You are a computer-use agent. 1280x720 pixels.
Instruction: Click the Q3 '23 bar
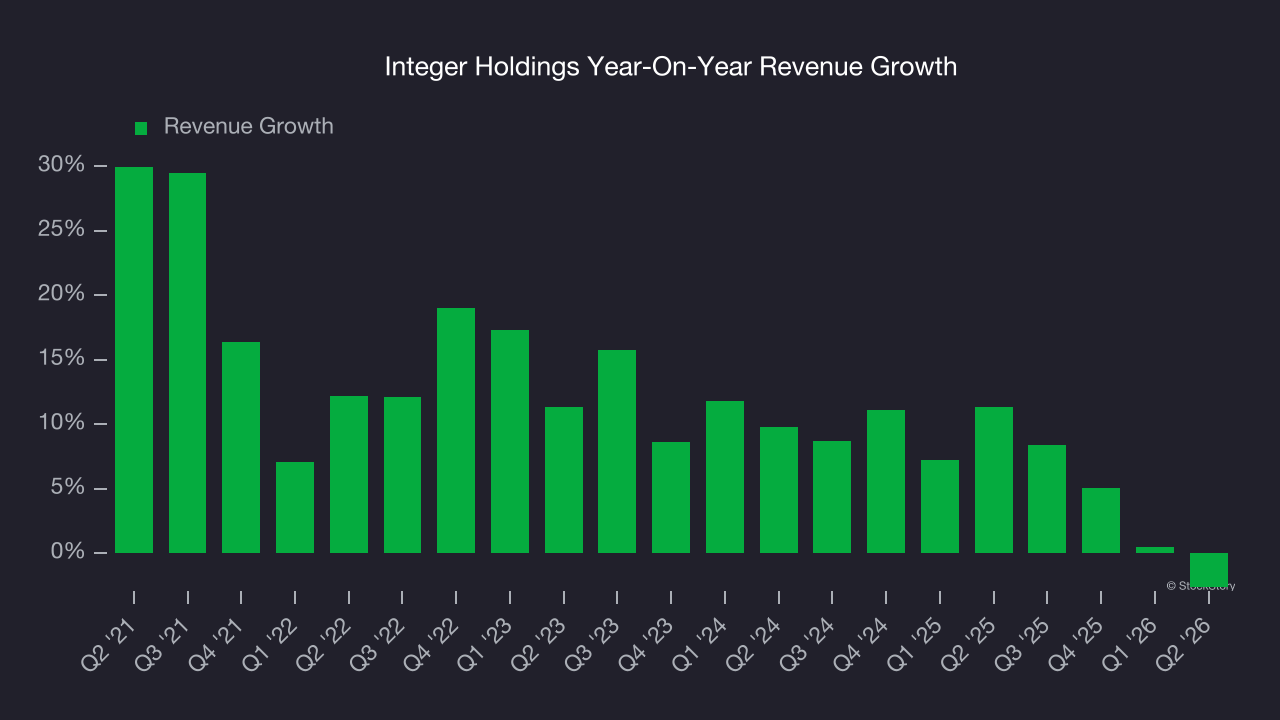617,451
